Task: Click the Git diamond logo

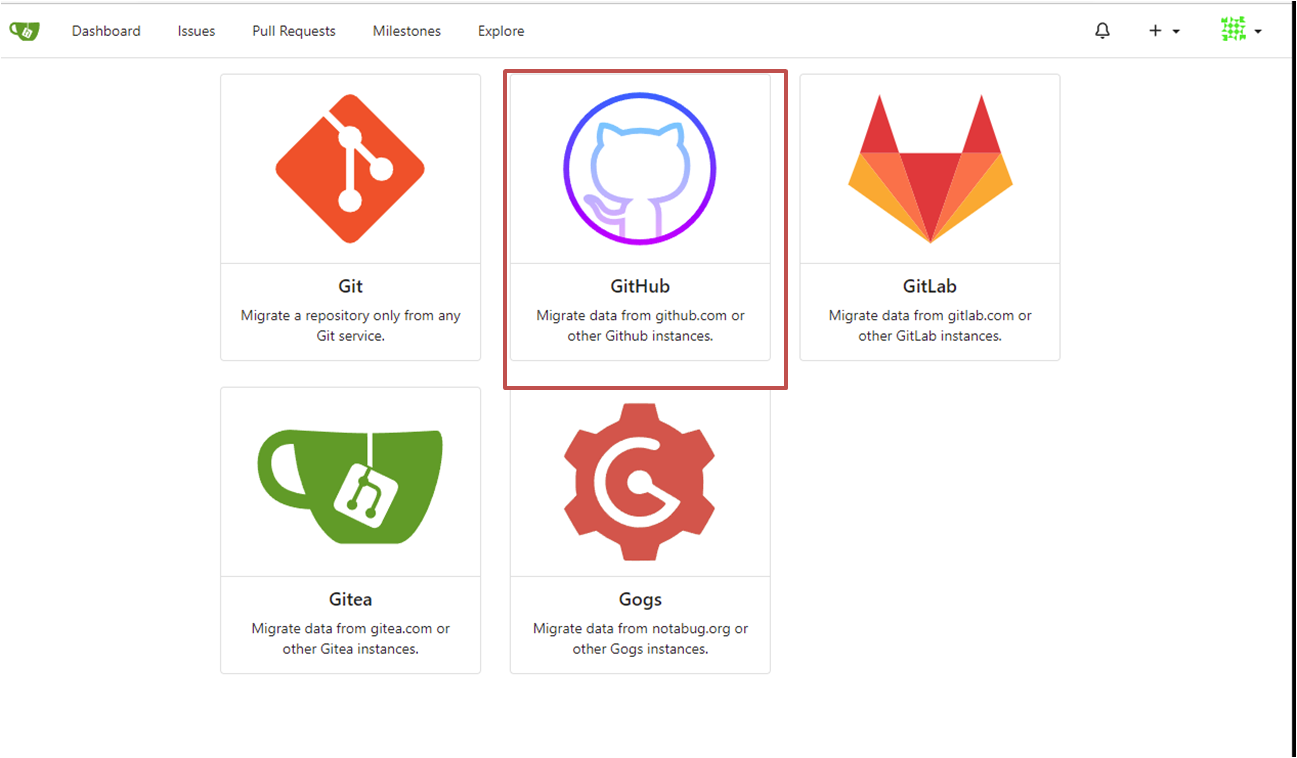Action: (350, 168)
